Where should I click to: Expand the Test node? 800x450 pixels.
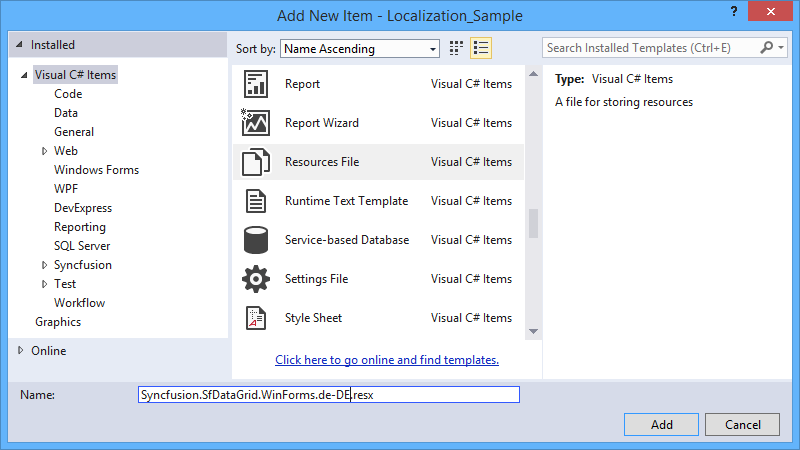pyautogui.click(x=44, y=284)
